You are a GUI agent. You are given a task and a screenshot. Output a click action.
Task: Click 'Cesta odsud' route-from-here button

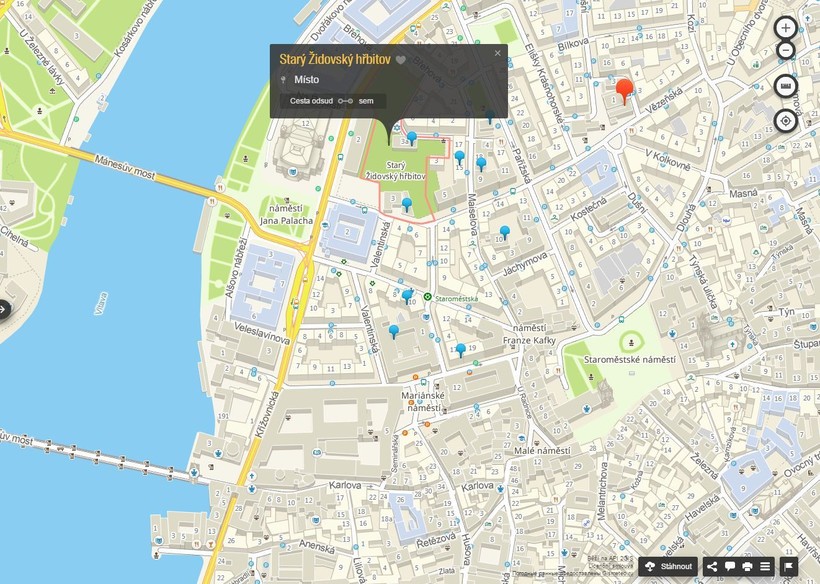tap(311, 101)
